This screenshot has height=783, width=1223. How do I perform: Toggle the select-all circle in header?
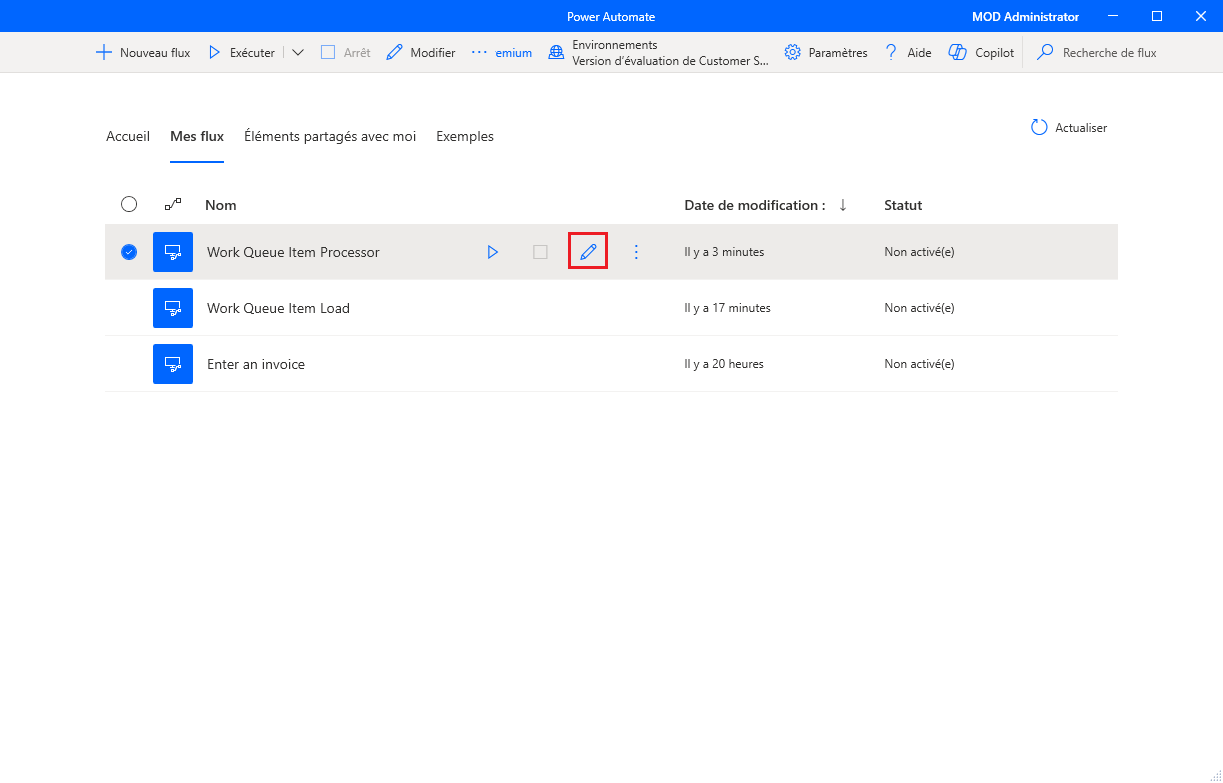[129, 204]
